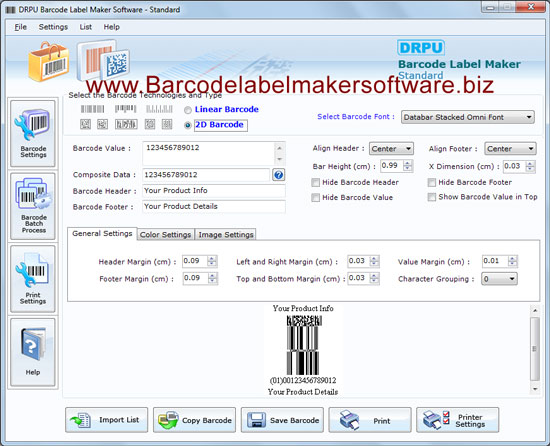550x446 pixels.
Task: Click the X Dimension value field
Action: click(515, 166)
